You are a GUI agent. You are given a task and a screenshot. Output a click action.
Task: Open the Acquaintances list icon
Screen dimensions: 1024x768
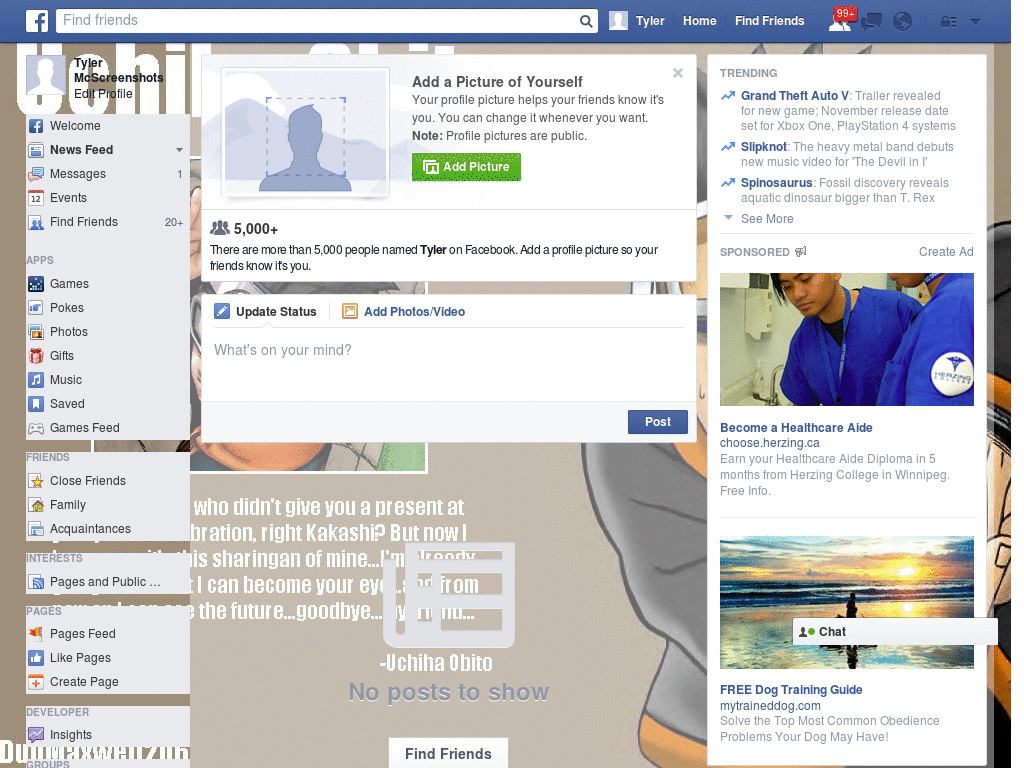[36, 529]
